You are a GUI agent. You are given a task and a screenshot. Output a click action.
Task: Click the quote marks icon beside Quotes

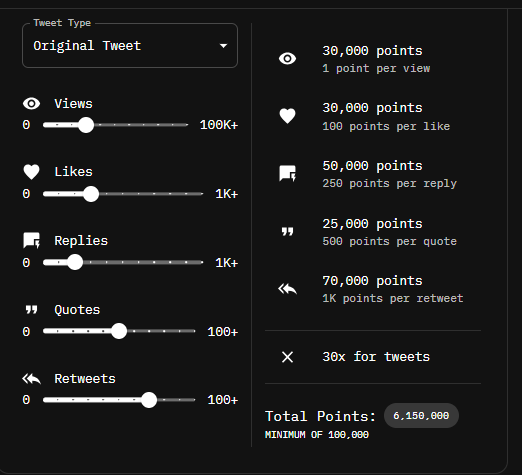(32, 310)
